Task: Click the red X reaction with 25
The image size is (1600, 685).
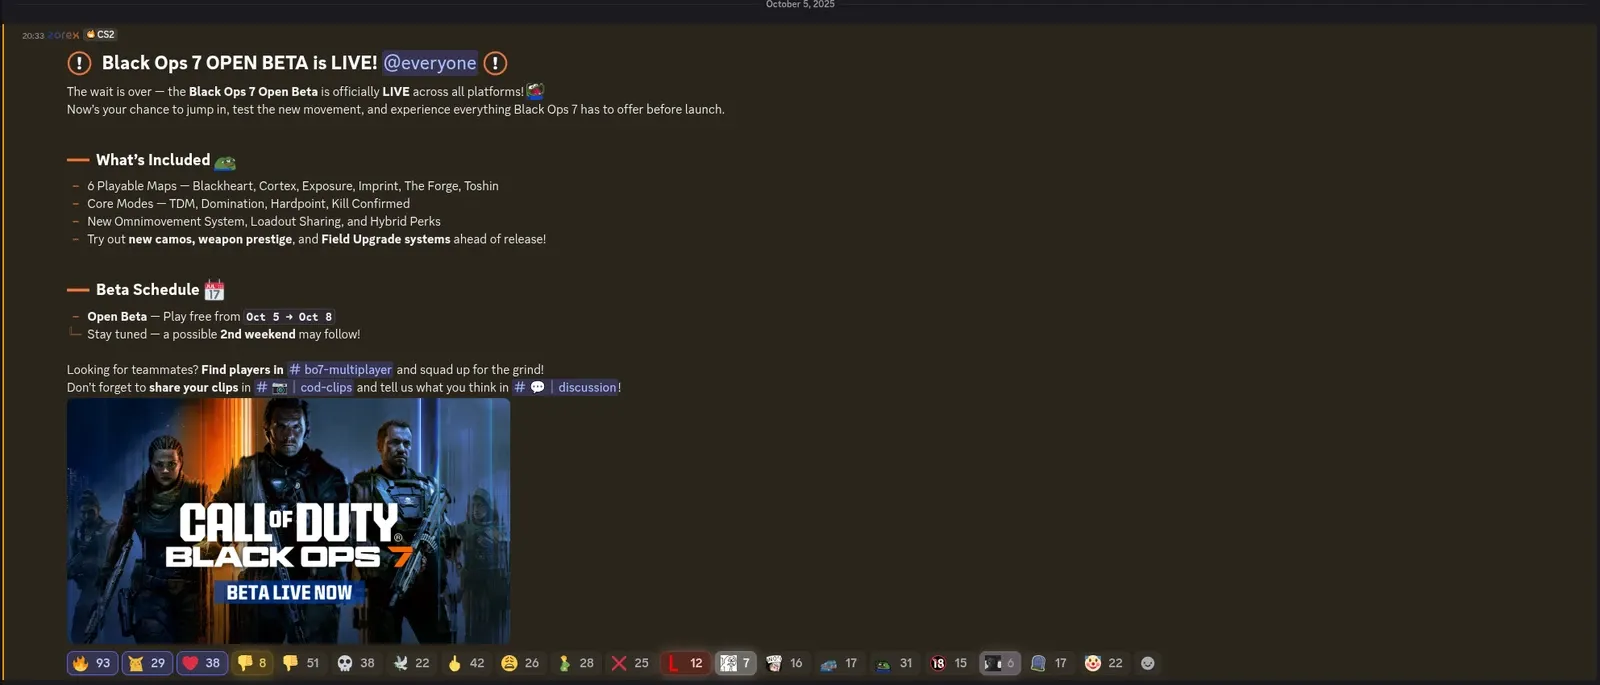Action: [x=631, y=663]
